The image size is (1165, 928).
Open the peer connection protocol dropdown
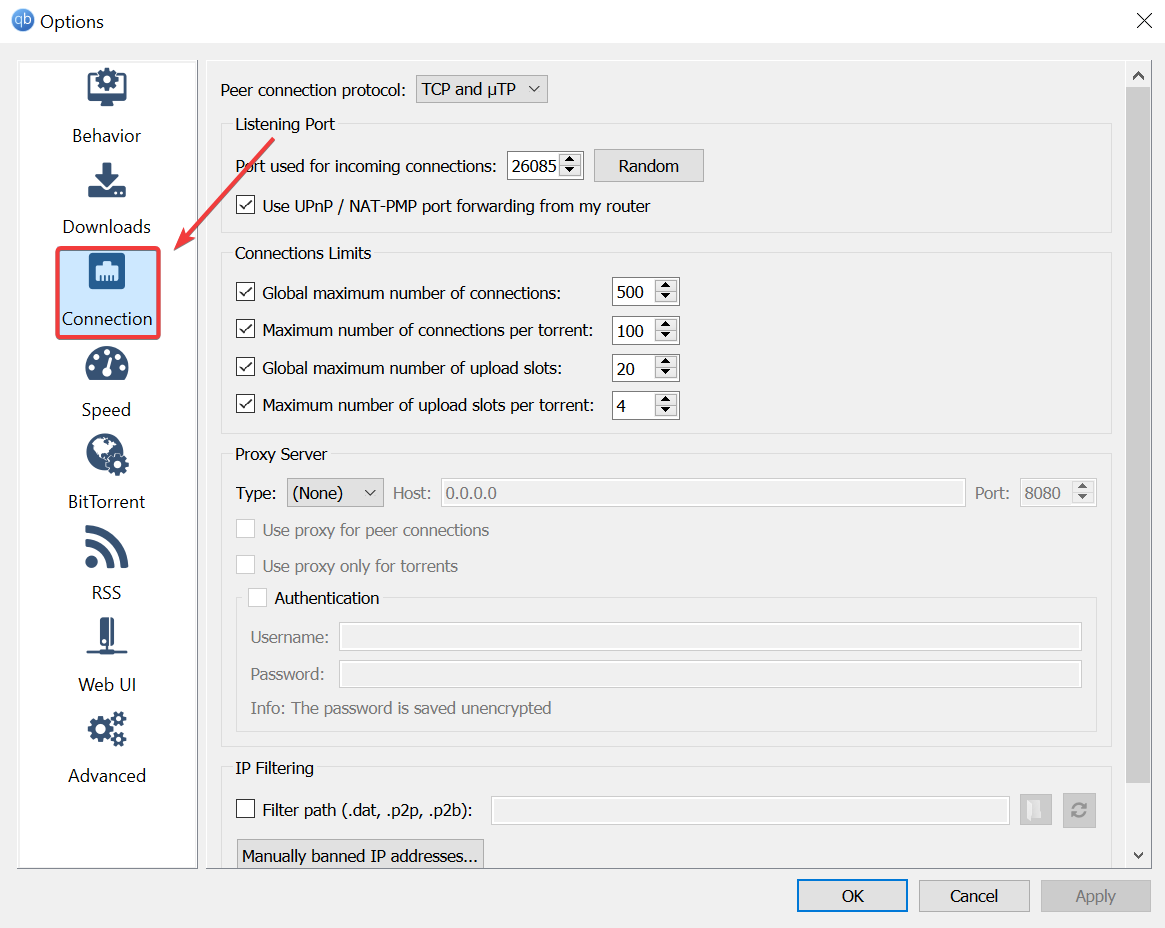pyautogui.click(x=481, y=88)
